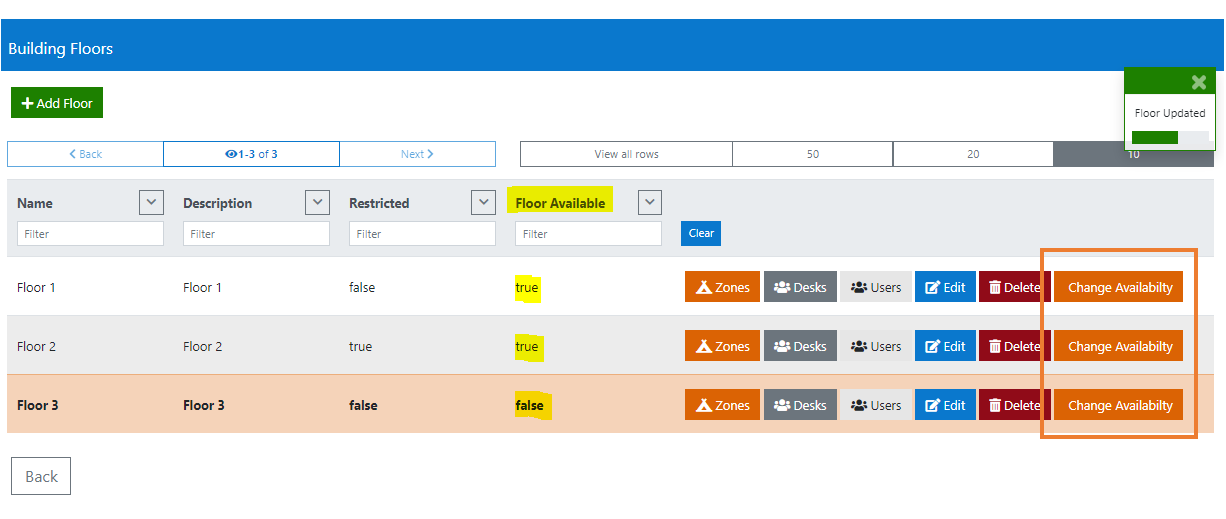Screen dimensions: 1226x519
Task: Click the green Add Floor button
Action: (x=57, y=103)
